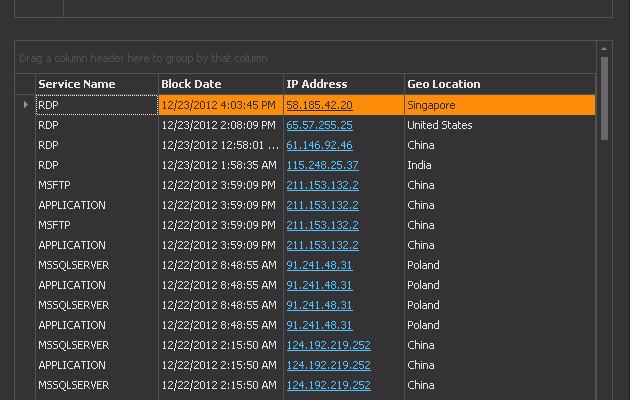Image resolution: width=630 pixels, height=400 pixels.
Task: Click the current row indicator arrow
Action: point(26,104)
